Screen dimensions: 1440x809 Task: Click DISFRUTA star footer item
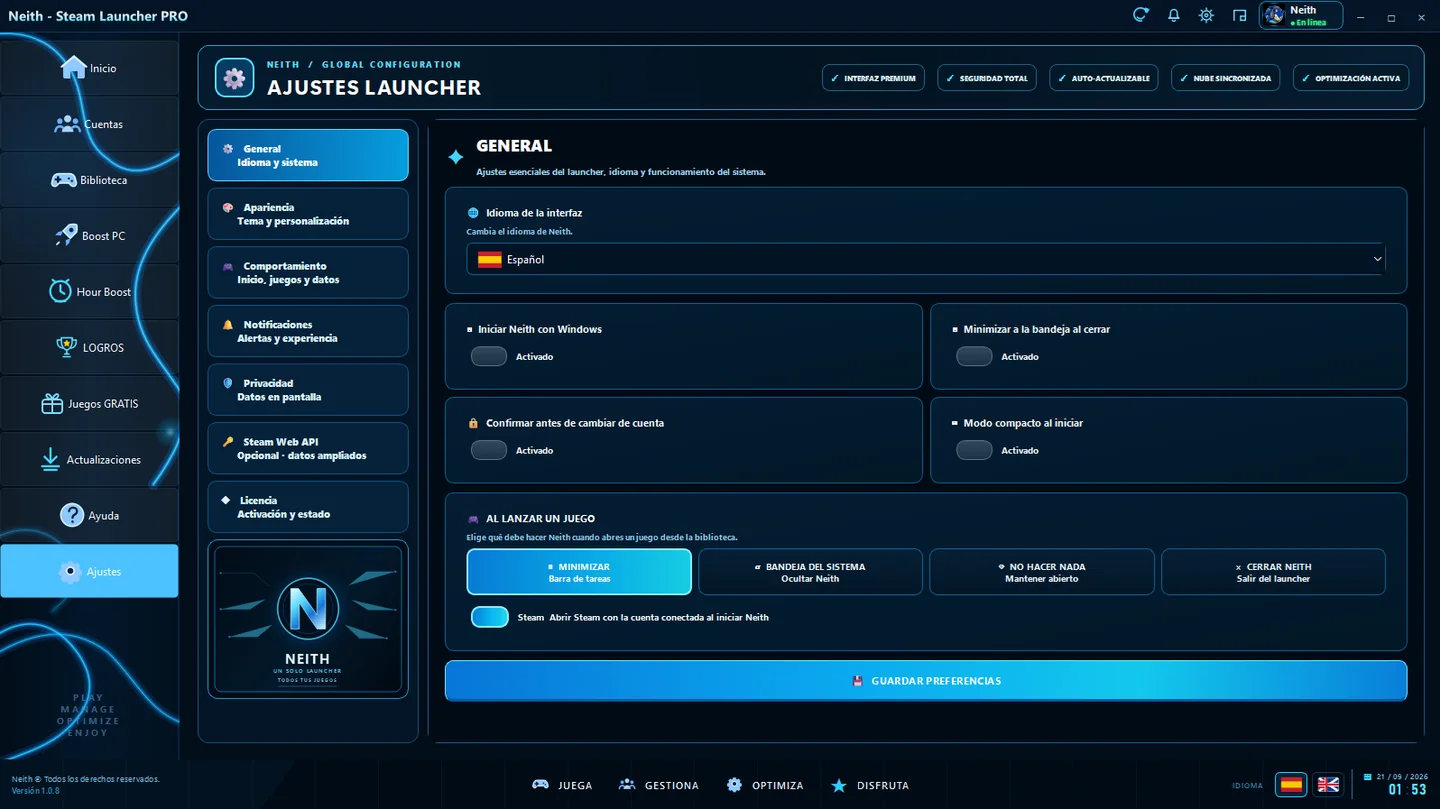pos(870,785)
